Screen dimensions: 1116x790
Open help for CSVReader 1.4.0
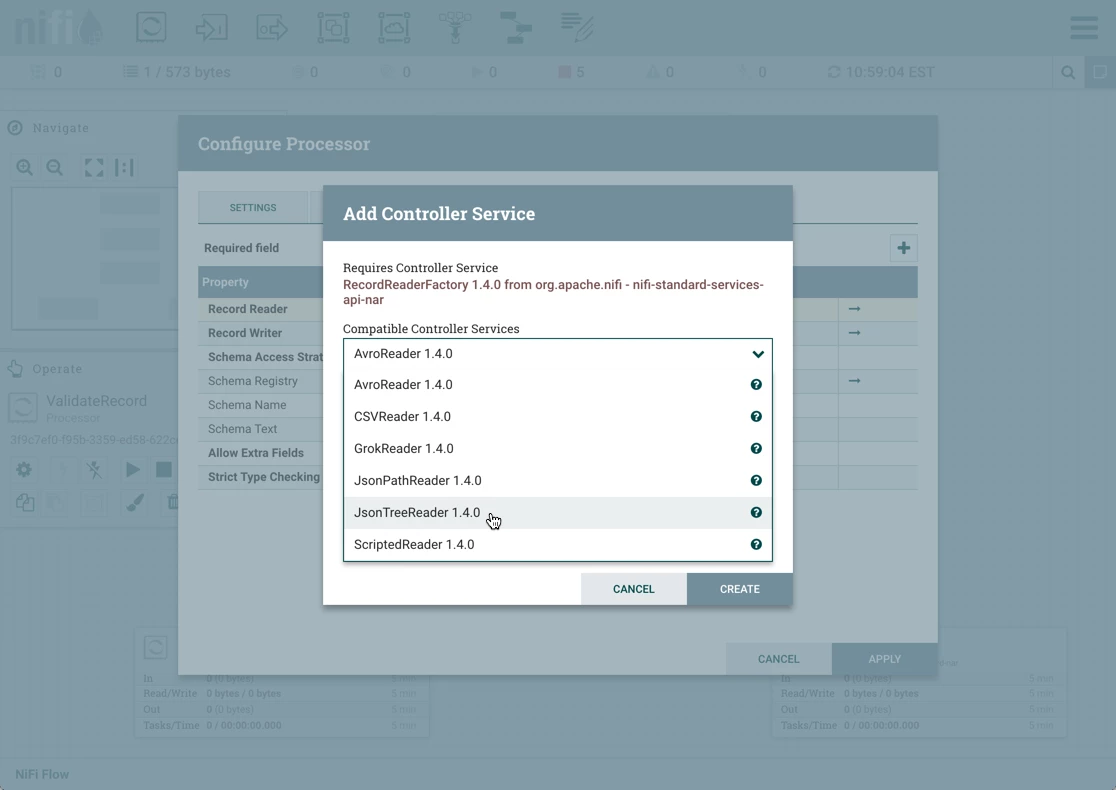pos(756,416)
